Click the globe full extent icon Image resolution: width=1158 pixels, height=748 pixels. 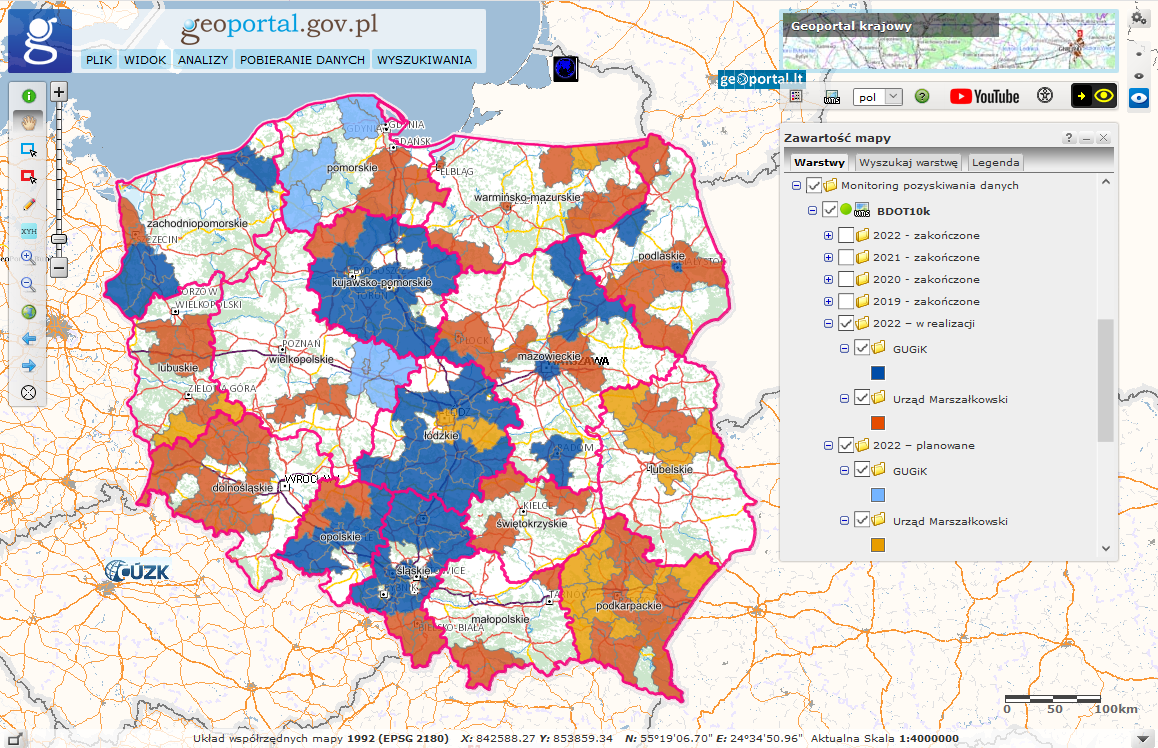coord(29,312)
